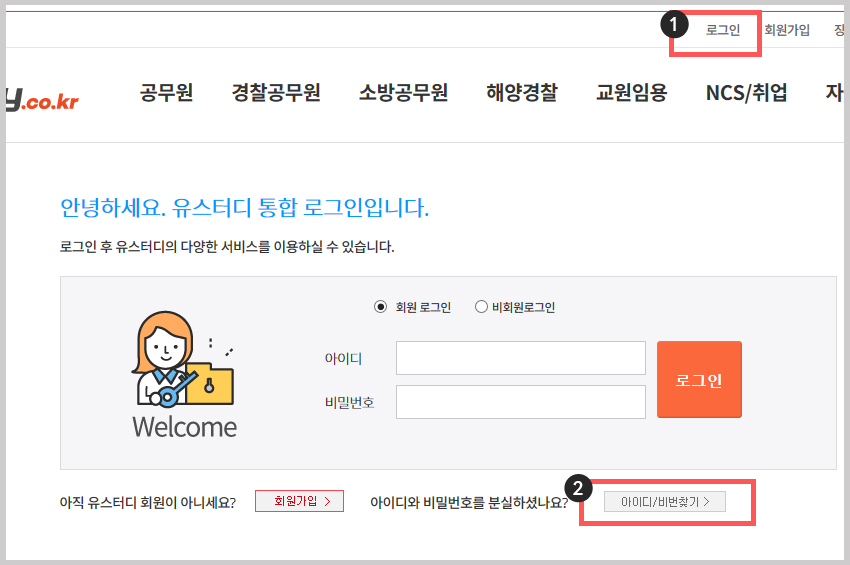Viewport: 850px width, 565px height.
Task: Open the 해양경찰 navigation item
Action: (522, 93)
